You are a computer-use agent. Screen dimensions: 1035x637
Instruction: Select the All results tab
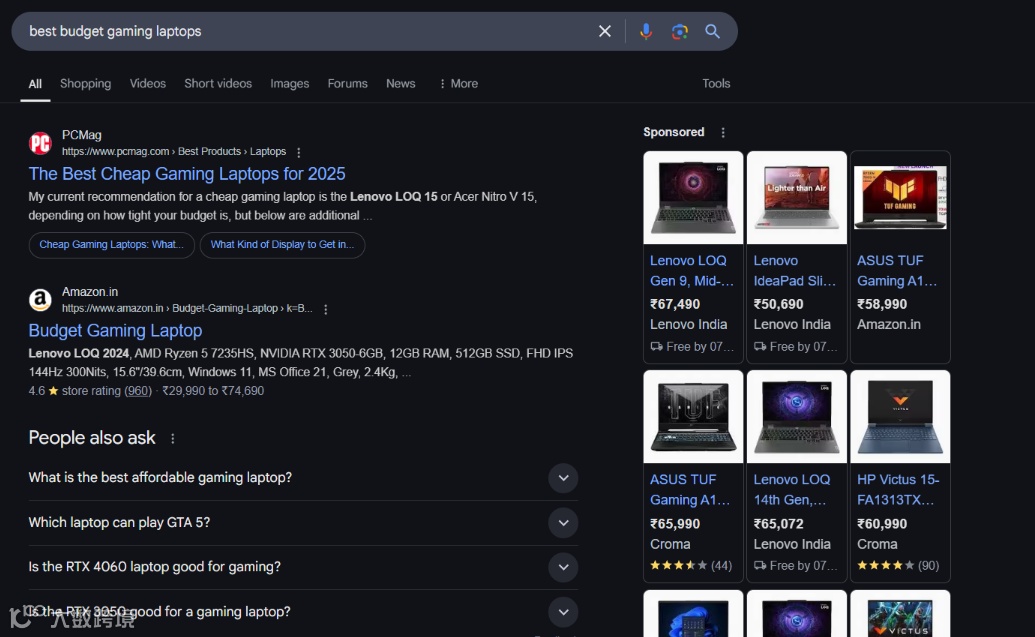pos(35,84)
